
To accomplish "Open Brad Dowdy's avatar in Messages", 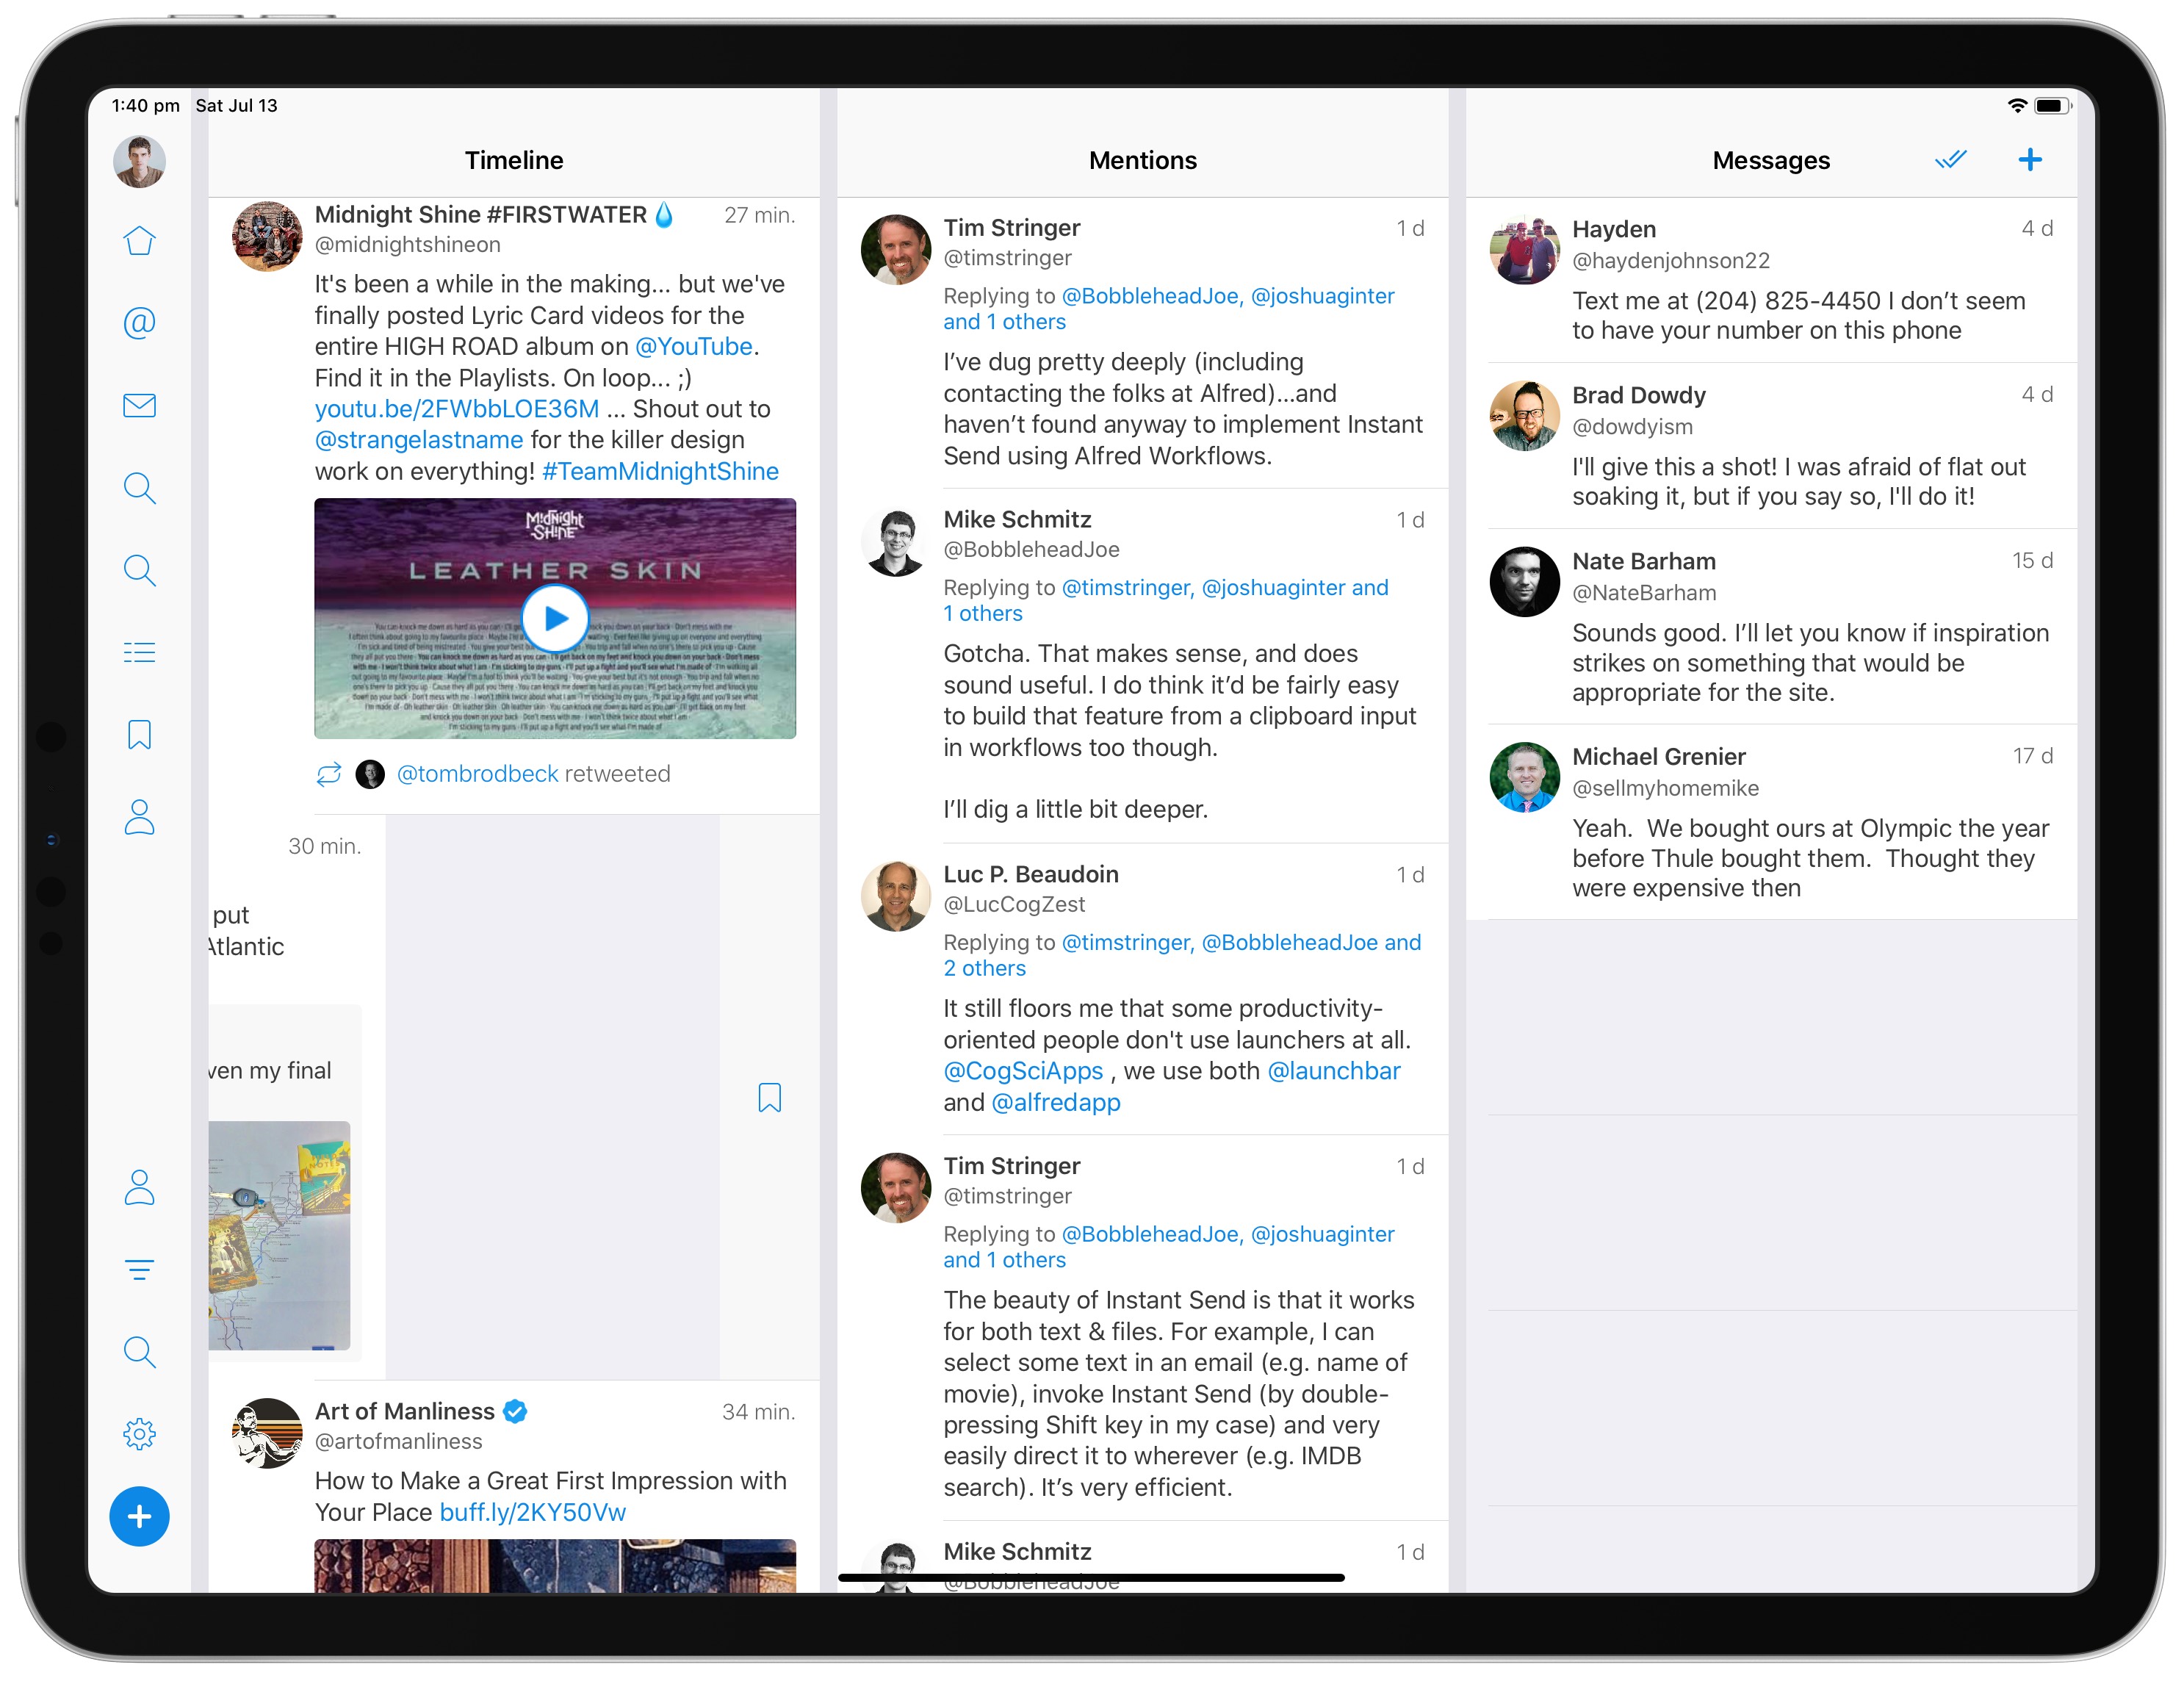I will [1524, 416].
